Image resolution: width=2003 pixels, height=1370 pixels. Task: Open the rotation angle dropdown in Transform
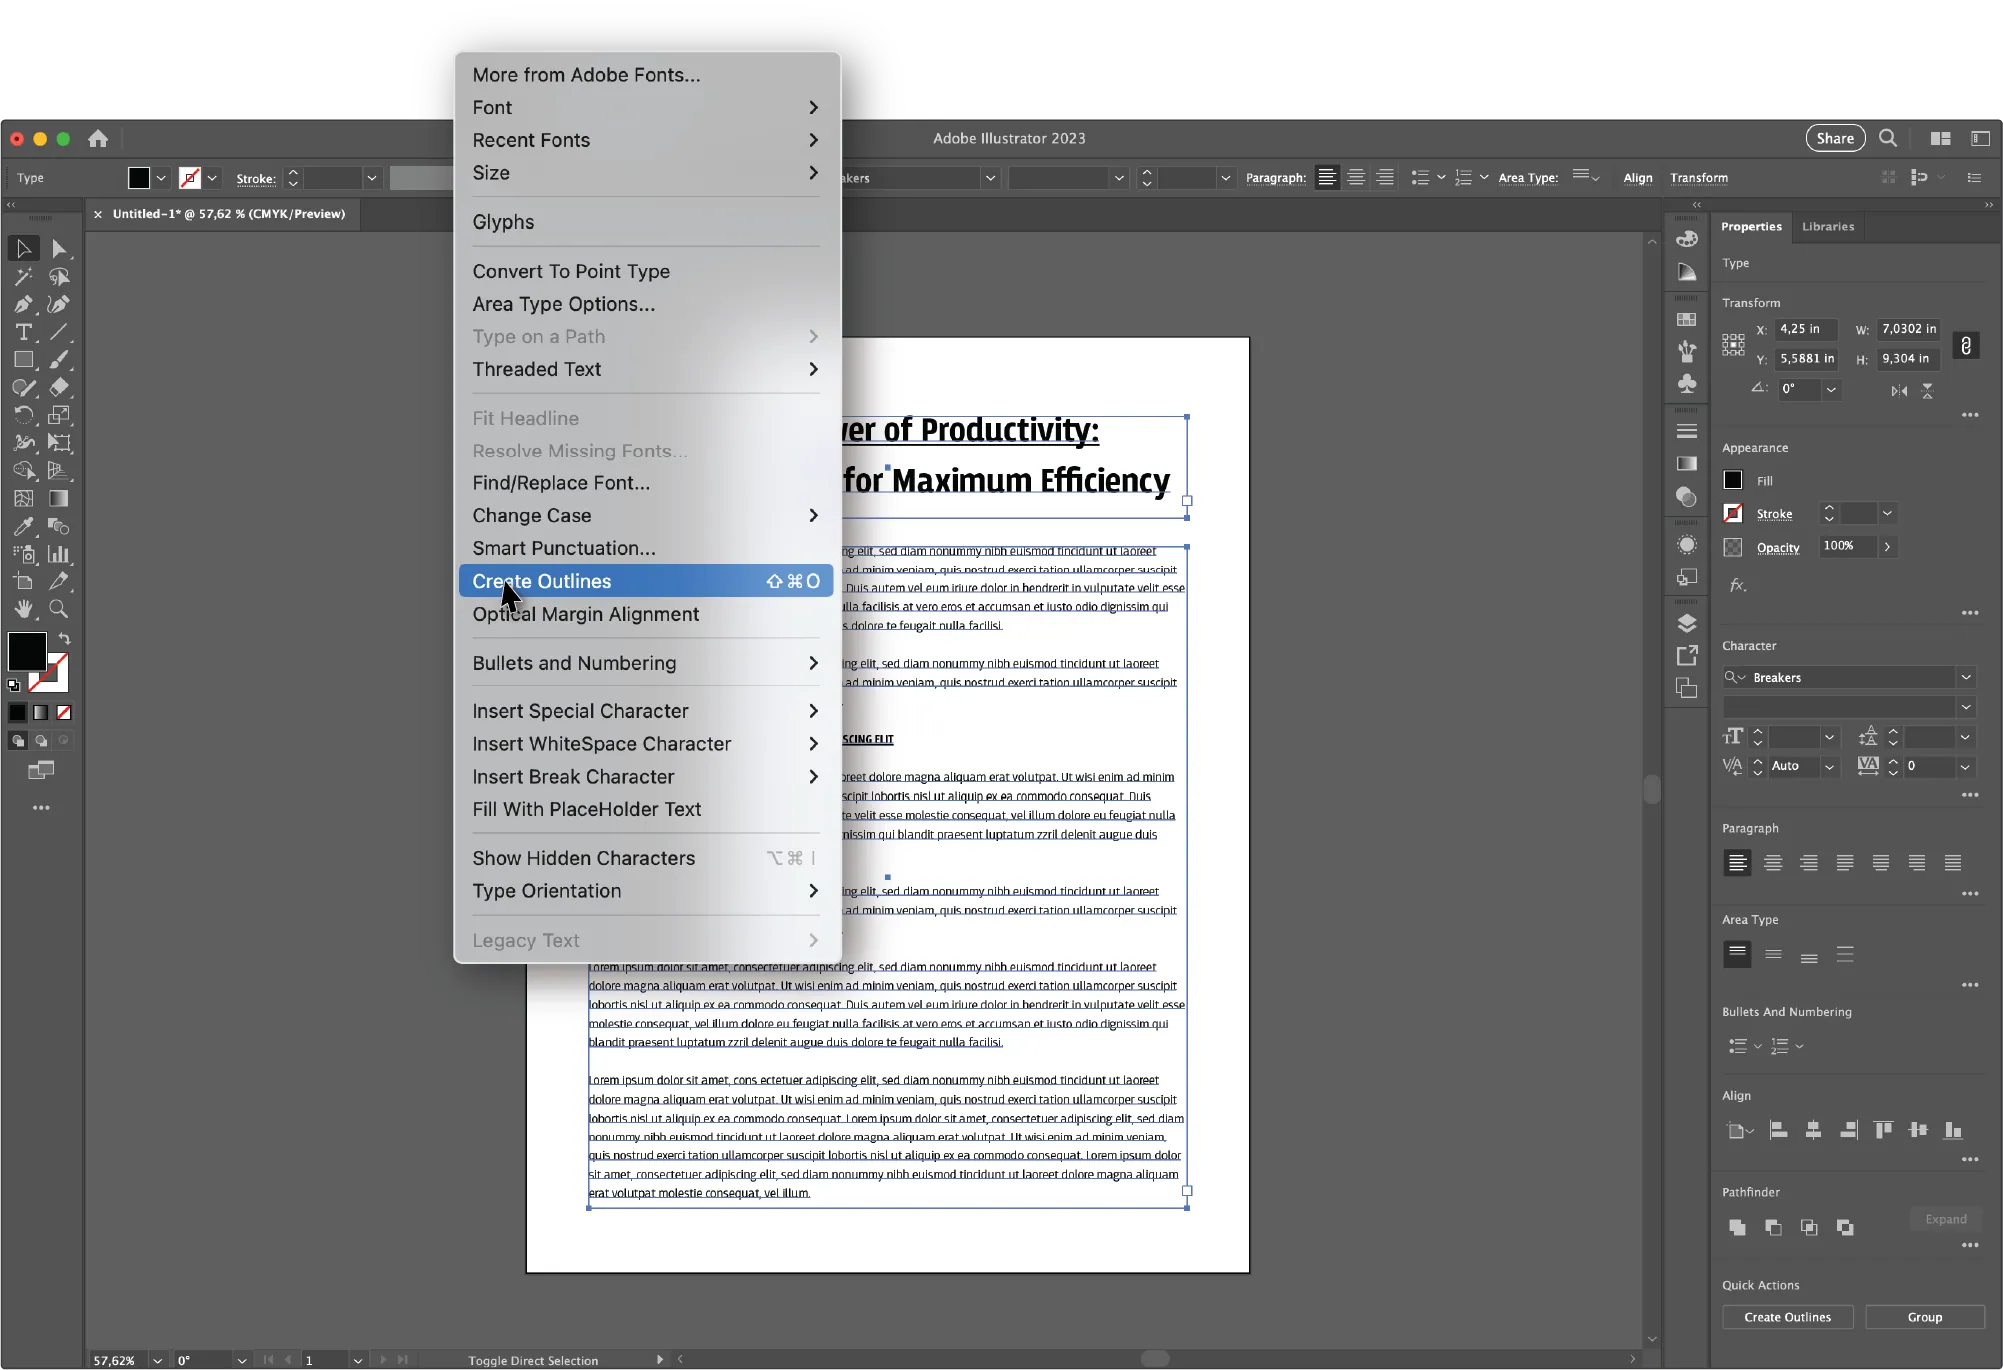click(x=1831, y=389)
